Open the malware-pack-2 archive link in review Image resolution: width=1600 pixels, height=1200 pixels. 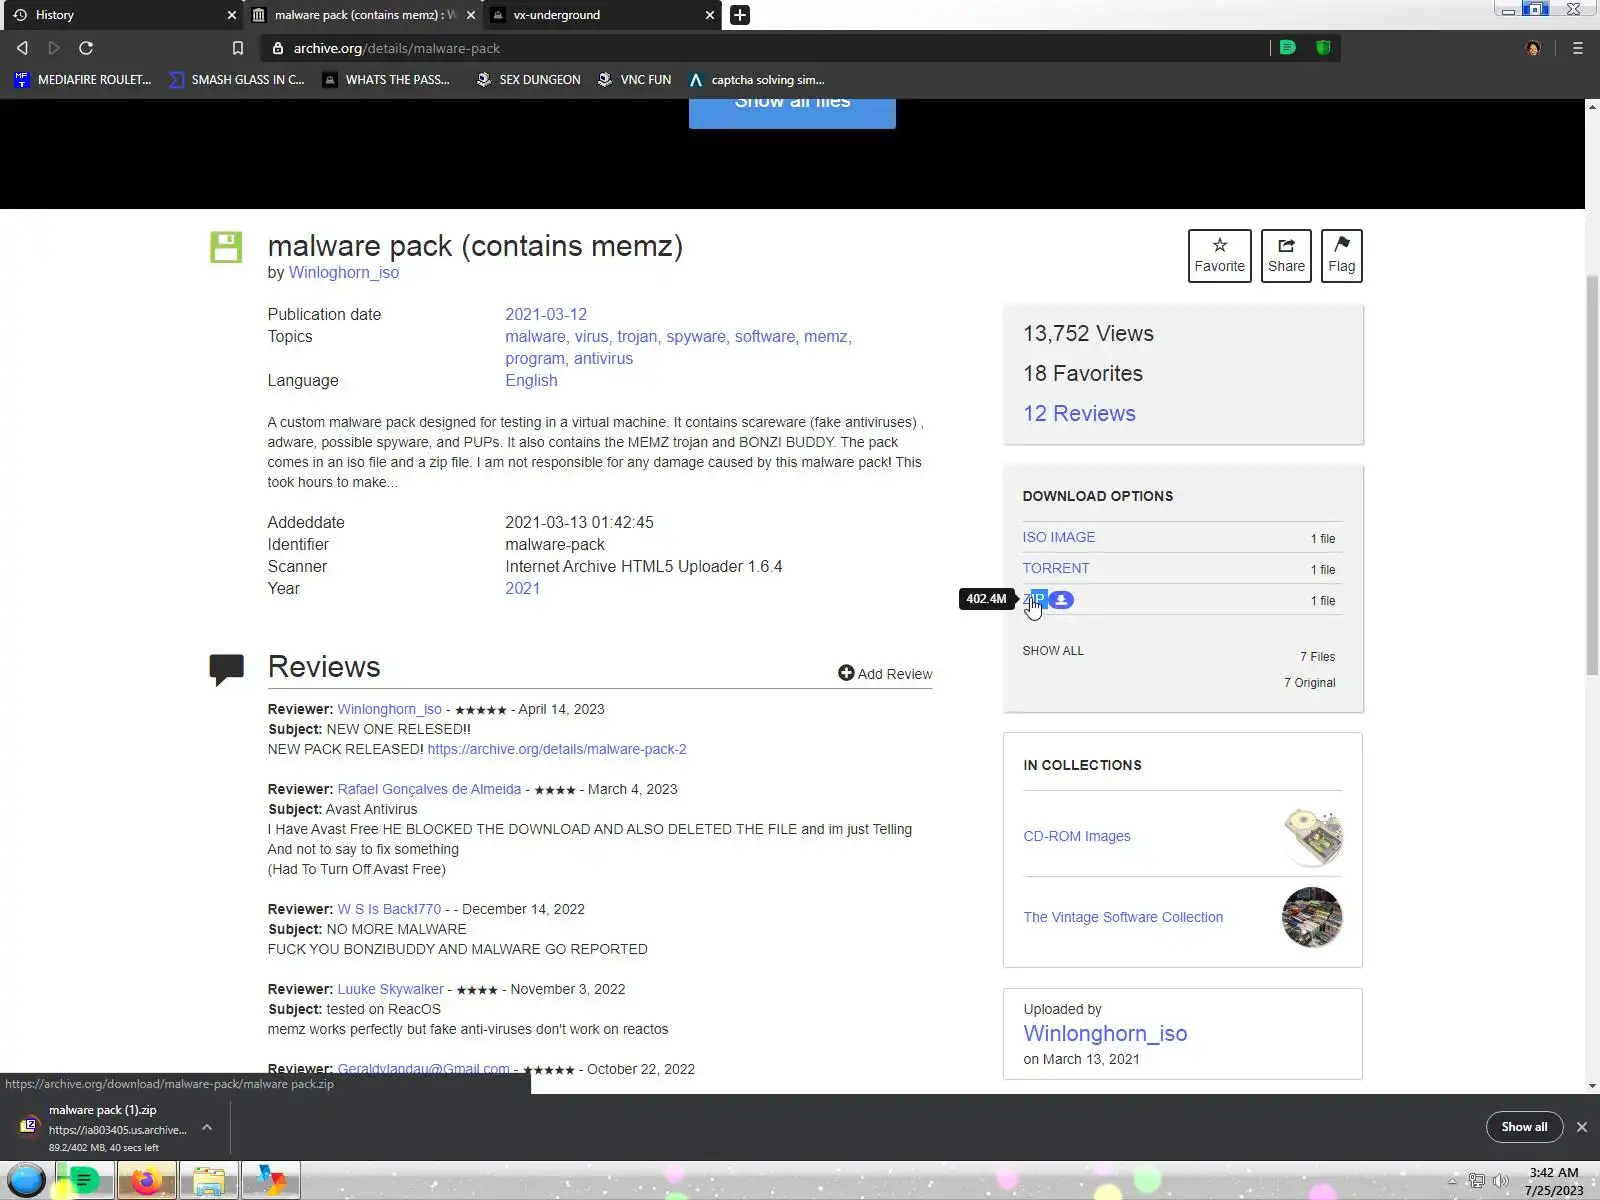[x=557, y=749]
